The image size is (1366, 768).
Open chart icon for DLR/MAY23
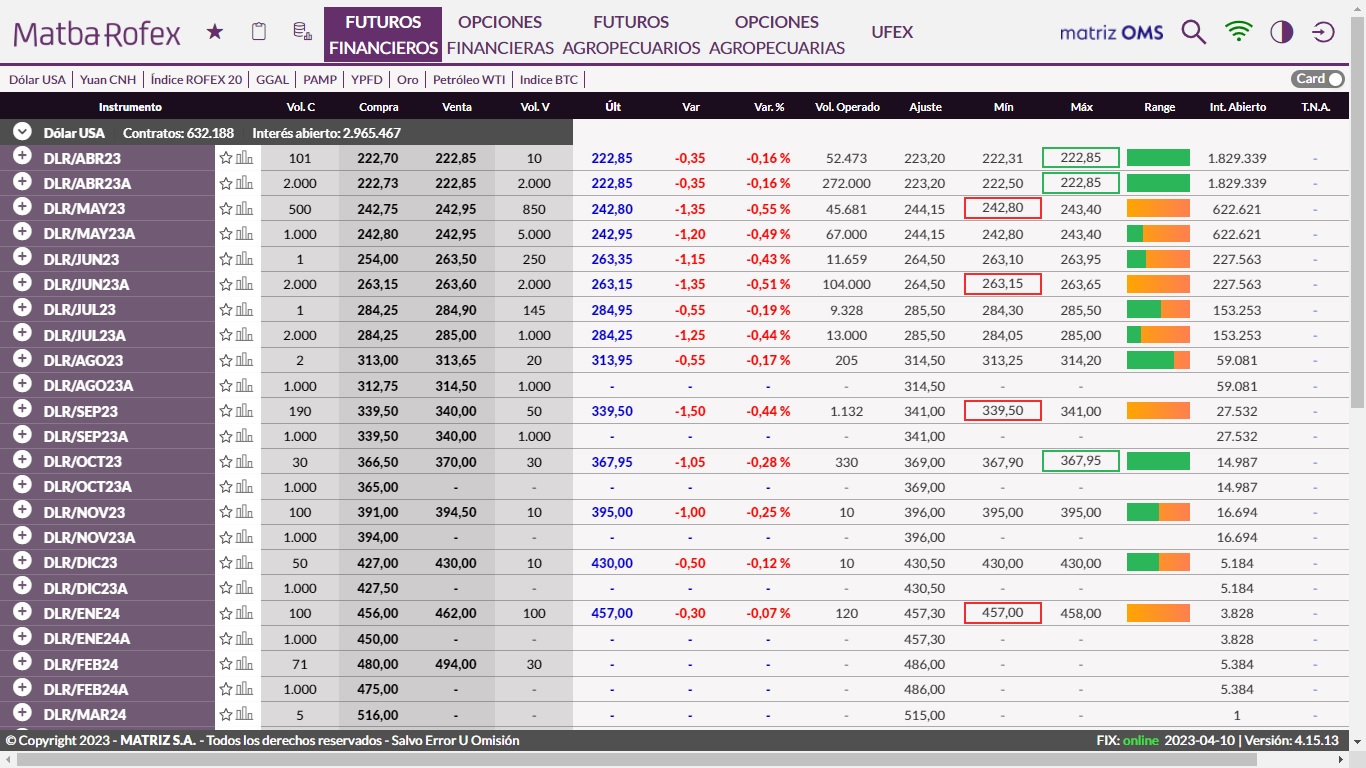point(245,209)
